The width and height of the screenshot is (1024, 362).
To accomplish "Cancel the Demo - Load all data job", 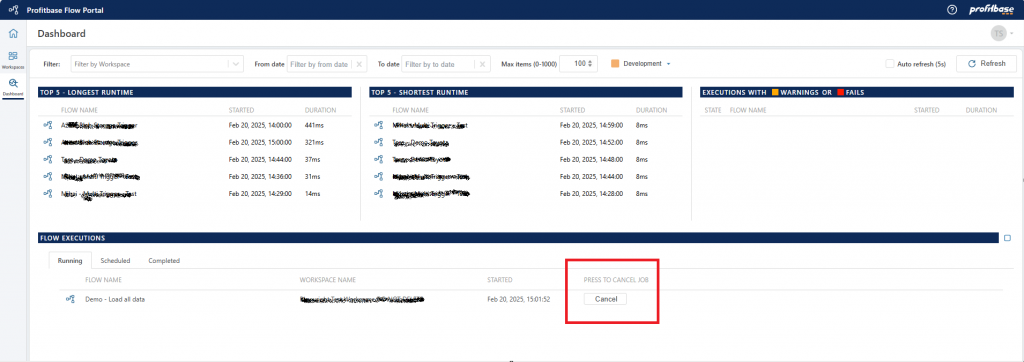I will (x=605, y=299).
